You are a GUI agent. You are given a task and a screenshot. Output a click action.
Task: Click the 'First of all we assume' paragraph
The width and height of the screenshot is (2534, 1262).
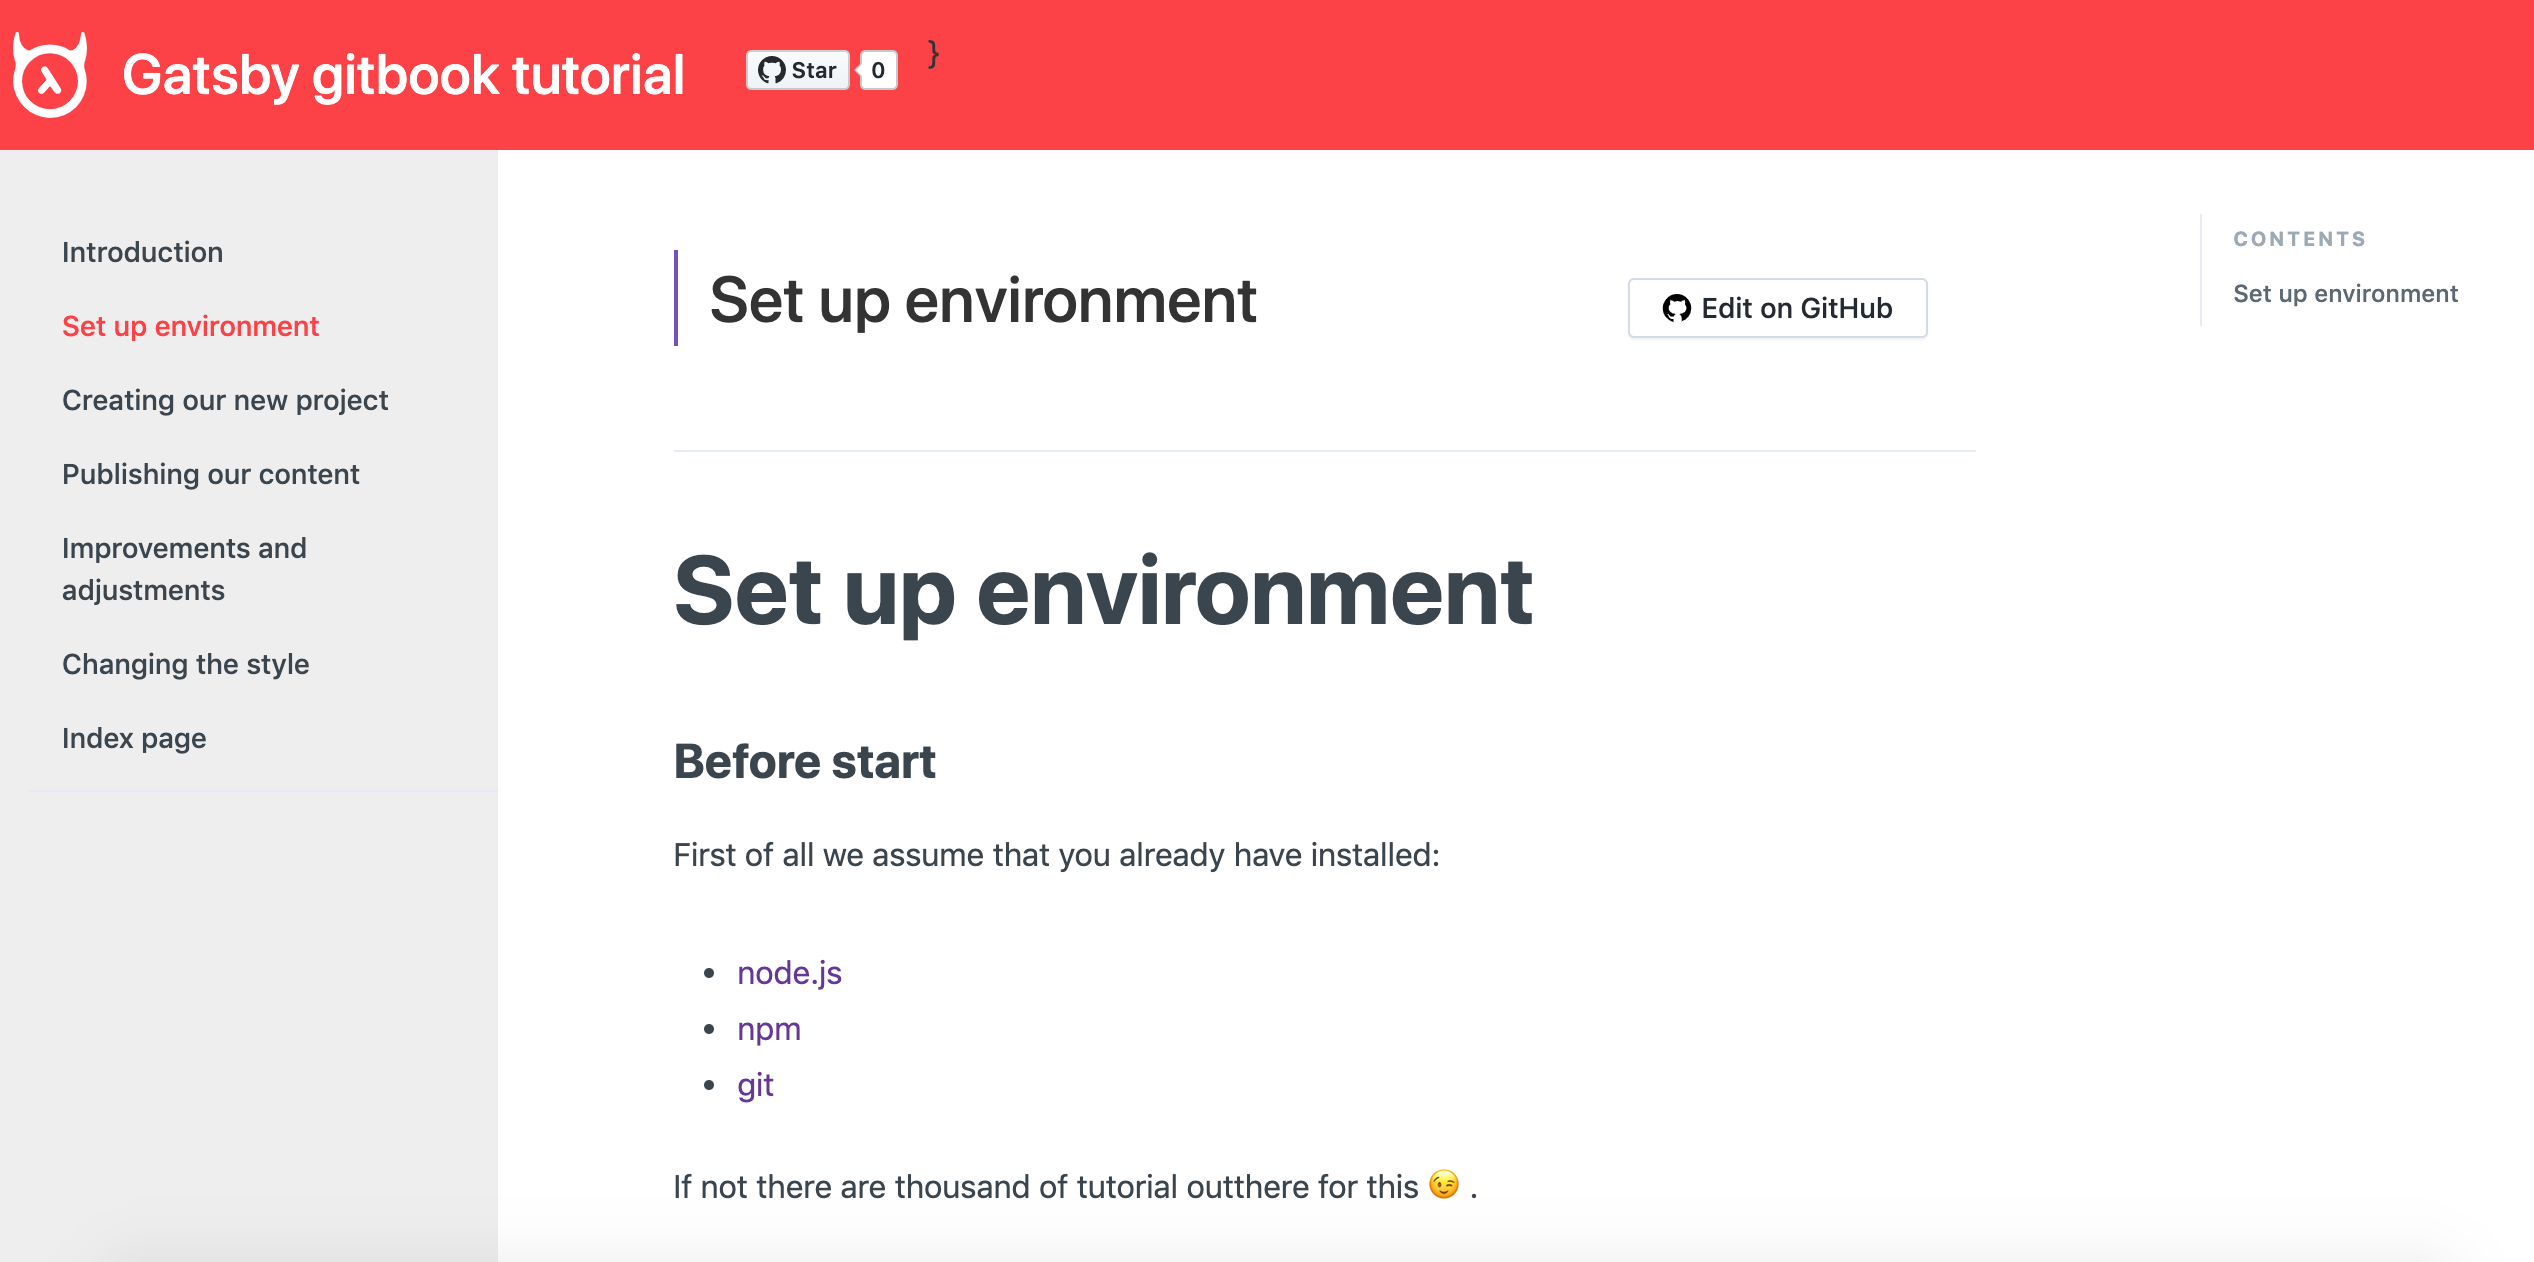pyautogui.click(x=1056, y=855)
